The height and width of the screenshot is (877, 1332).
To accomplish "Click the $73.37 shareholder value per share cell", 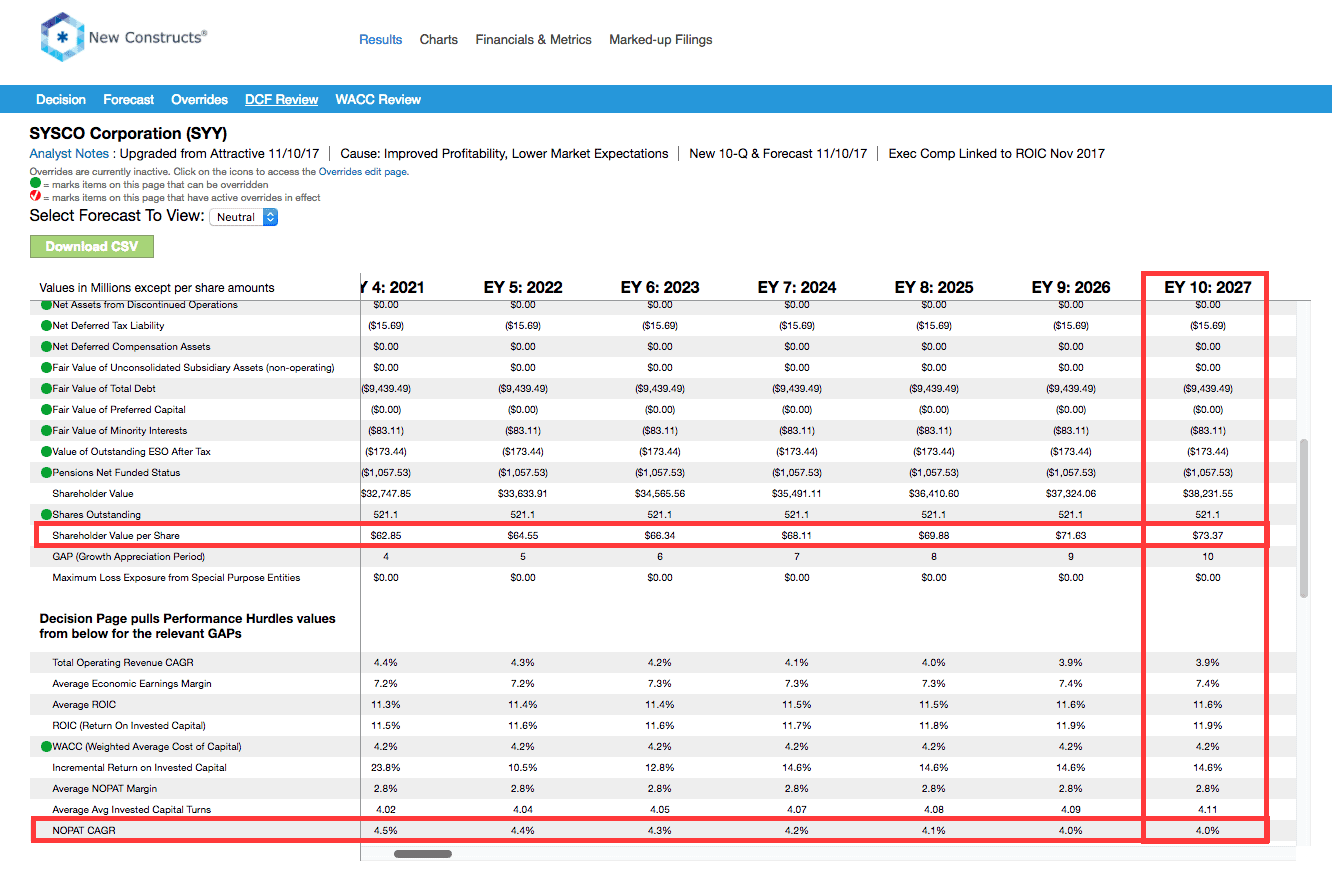I will [1208, 536].
